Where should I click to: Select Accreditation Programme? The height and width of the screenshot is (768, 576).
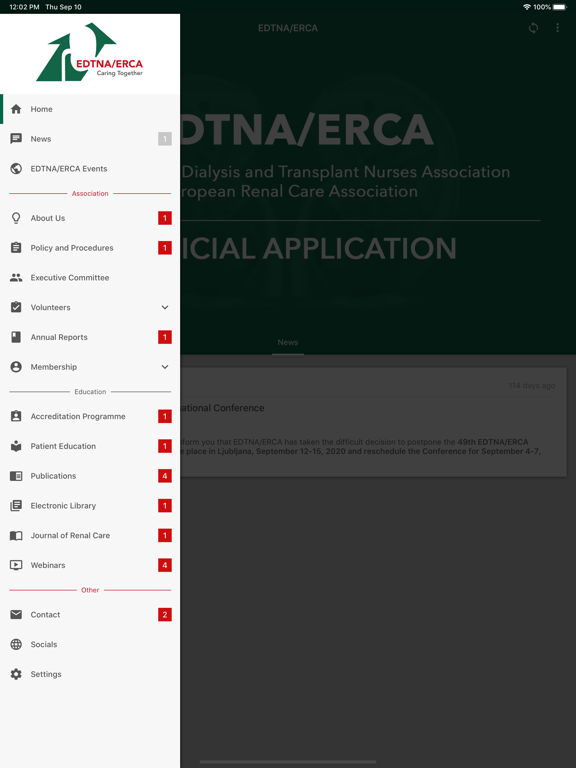90,416
